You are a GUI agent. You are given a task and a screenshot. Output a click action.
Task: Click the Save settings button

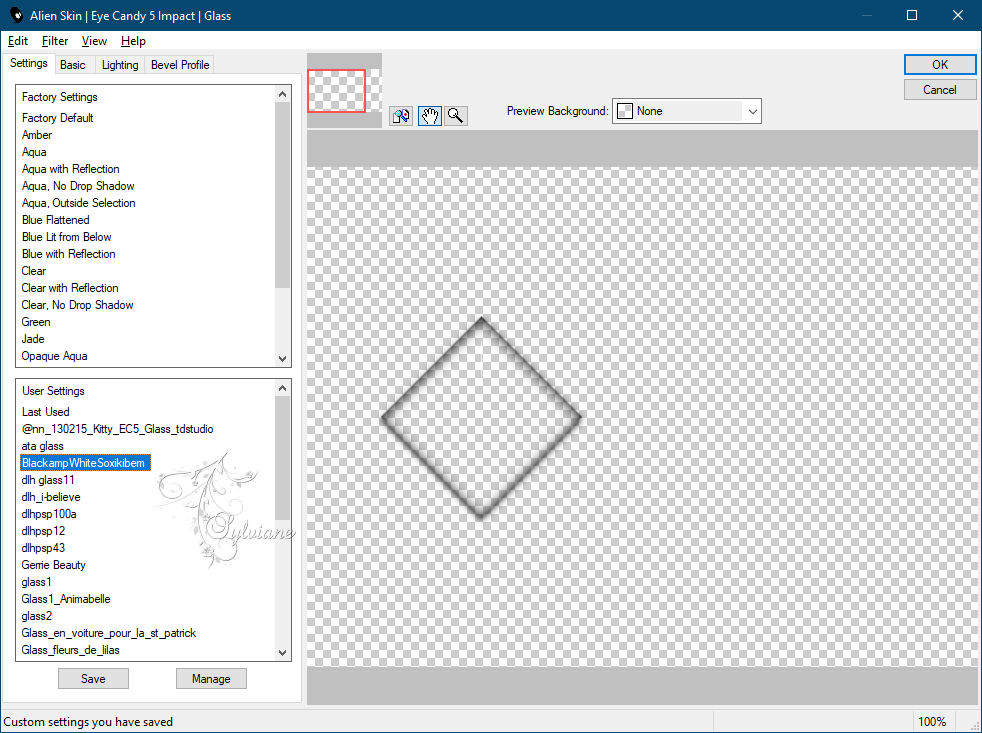93,678
